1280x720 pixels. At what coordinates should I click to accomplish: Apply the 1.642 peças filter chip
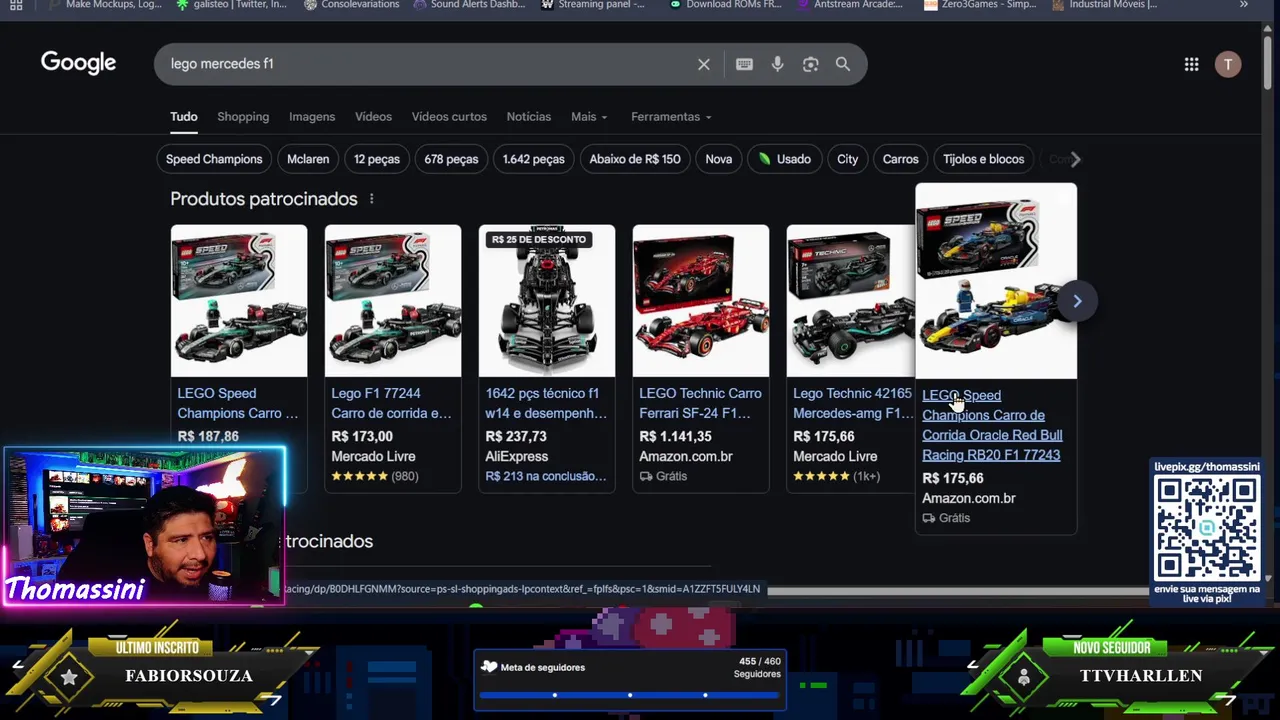(x=533, y=159)
